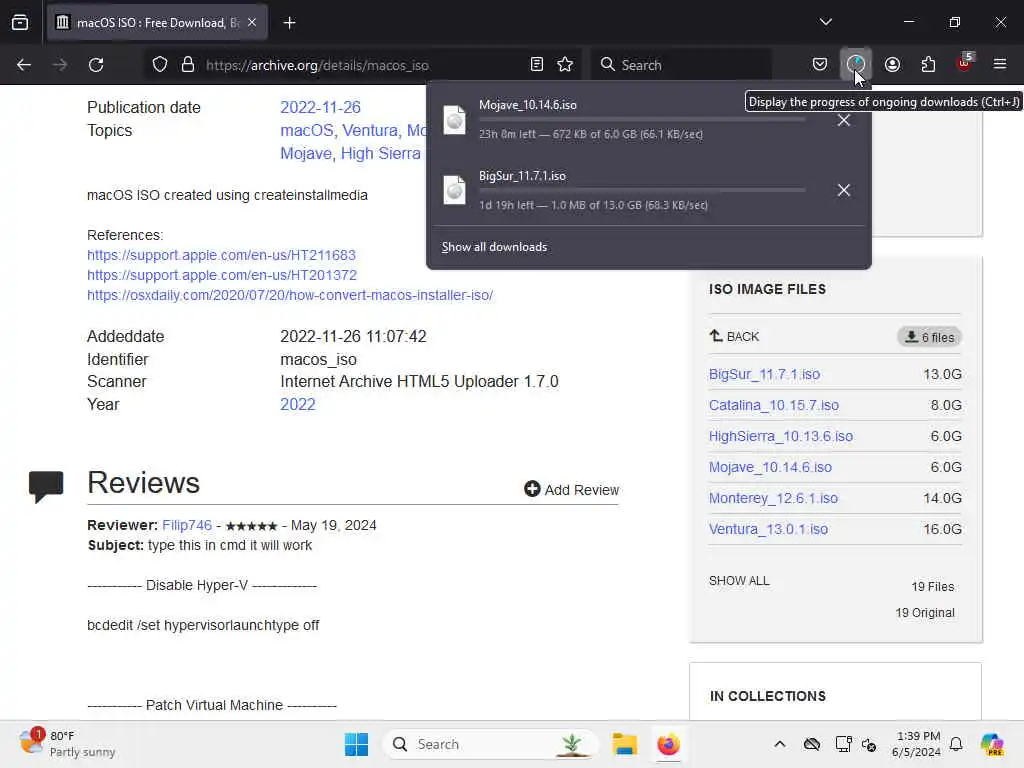Open support.apple.com HT201372 reference link

[x=222, y=275]
